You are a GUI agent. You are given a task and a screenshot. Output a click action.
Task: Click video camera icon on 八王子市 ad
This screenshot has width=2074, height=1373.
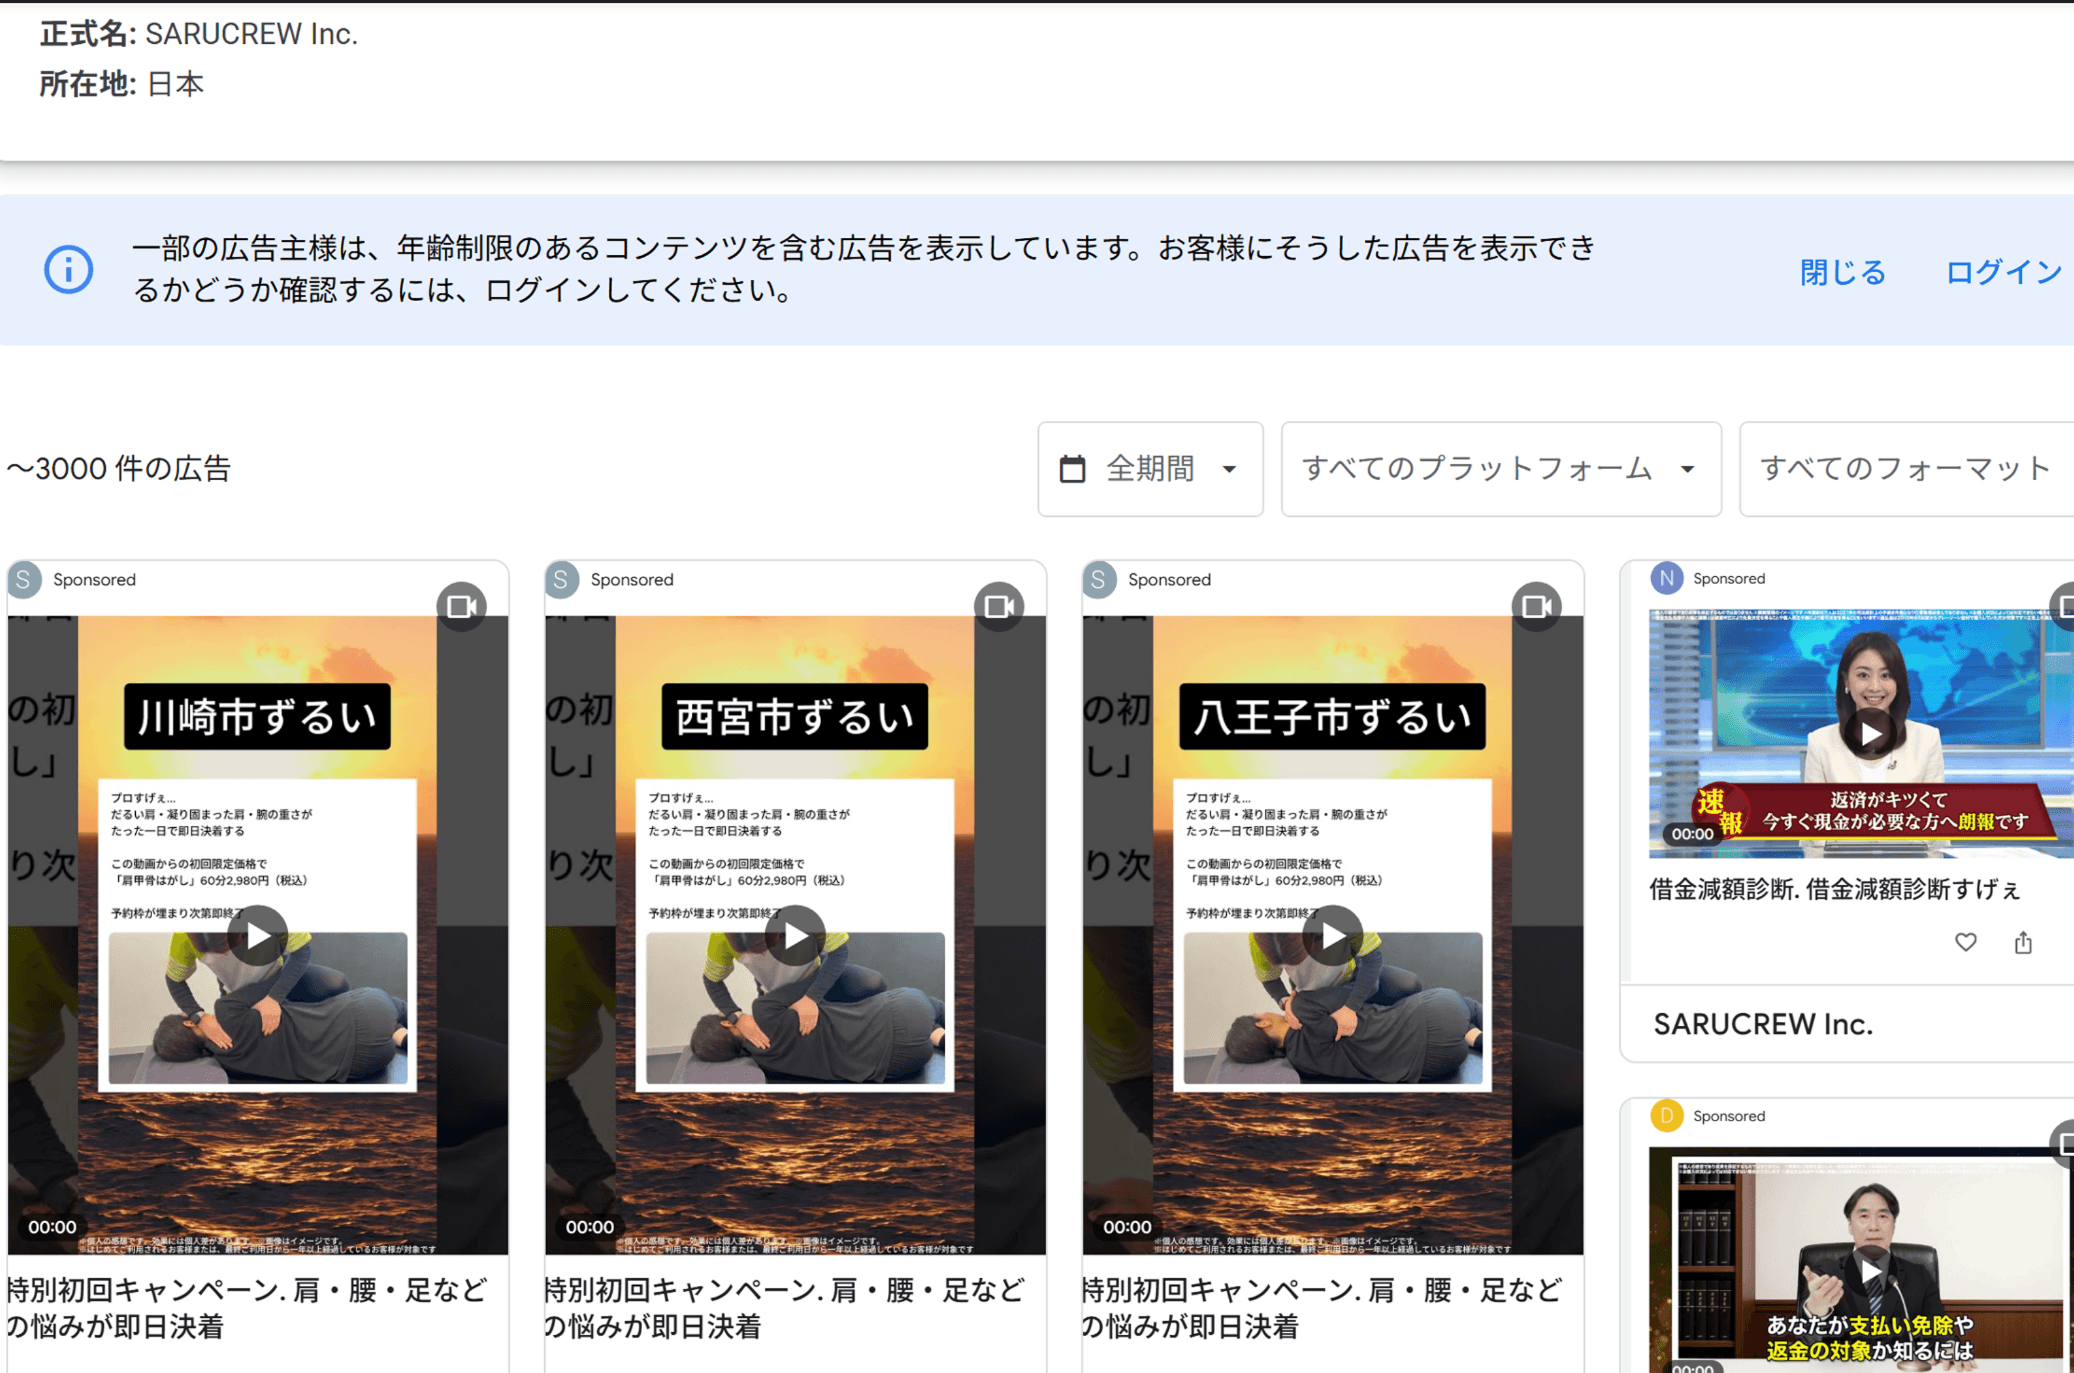[x=1537, y=606]
